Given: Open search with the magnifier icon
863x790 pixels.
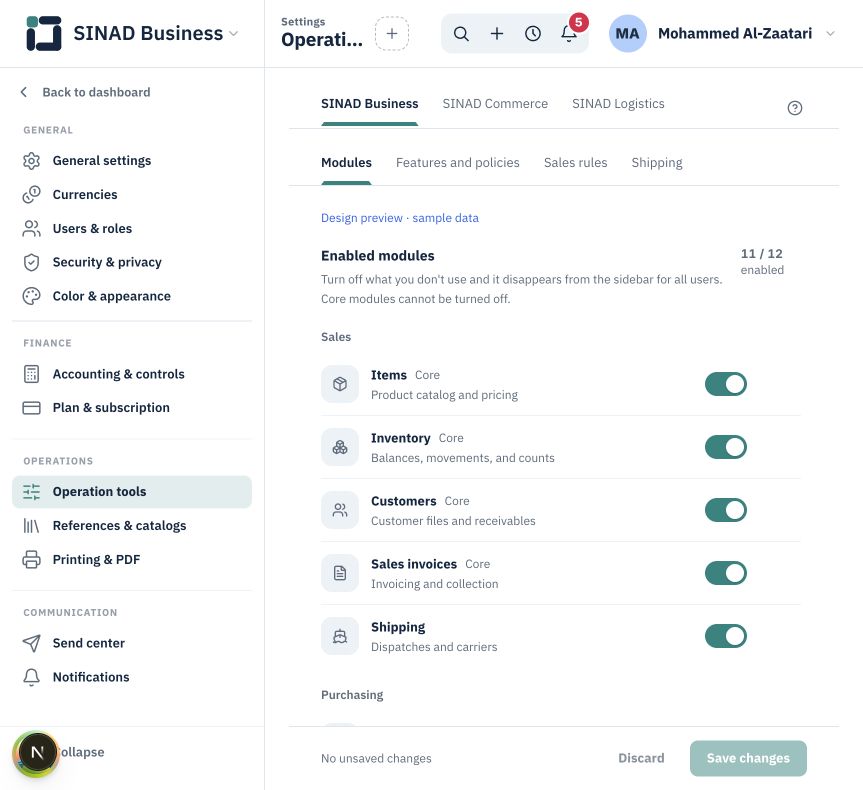Looking at the screenshot, I should (x=461, y=34).
